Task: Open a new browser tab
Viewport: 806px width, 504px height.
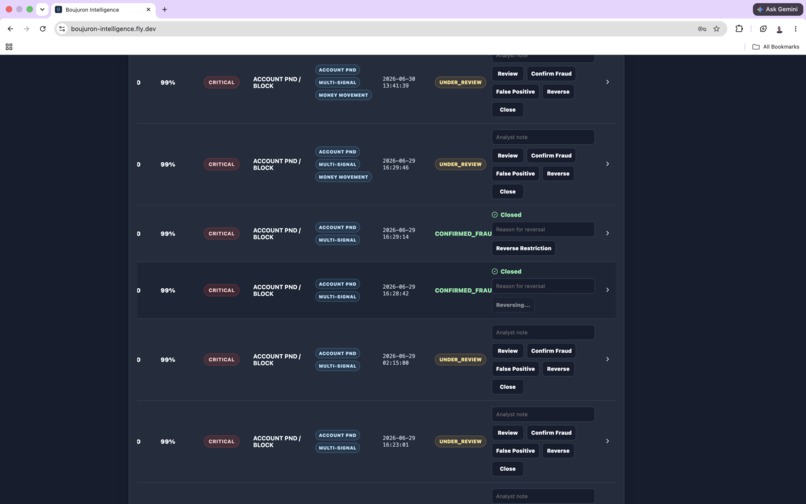Action: click(x=164, y=9)
